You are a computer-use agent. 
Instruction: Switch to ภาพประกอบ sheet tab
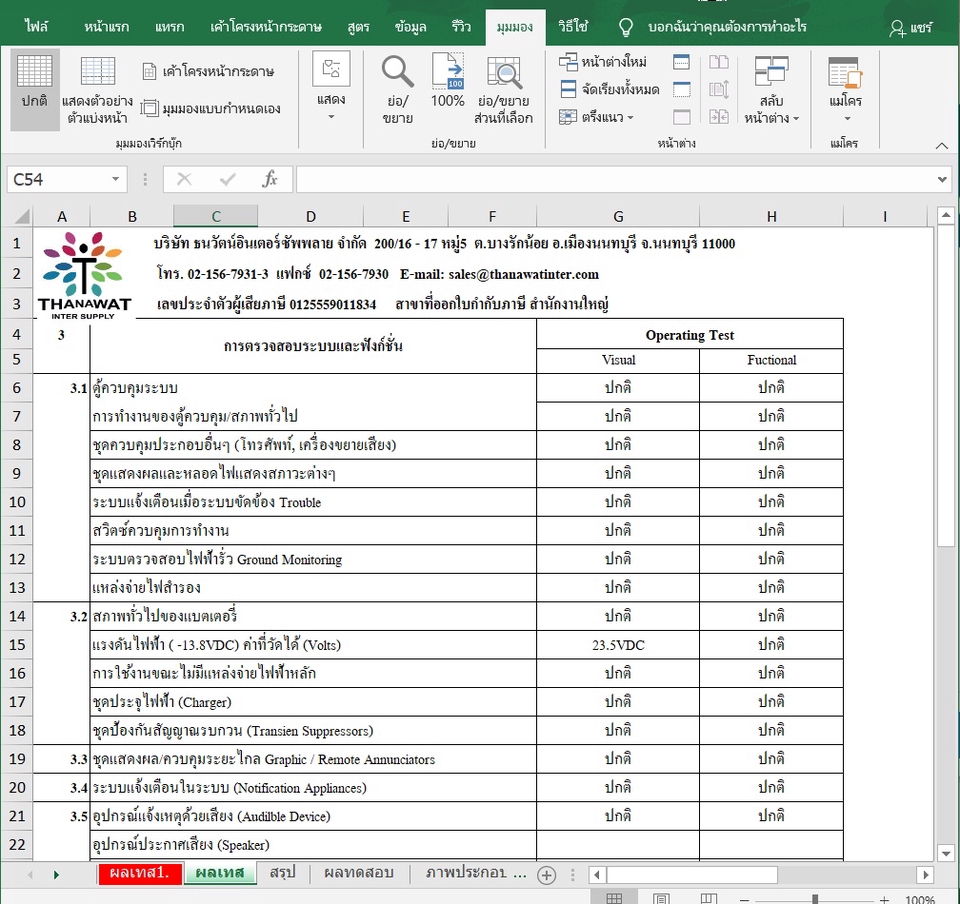pyautogui.click(x=467, y=873)
